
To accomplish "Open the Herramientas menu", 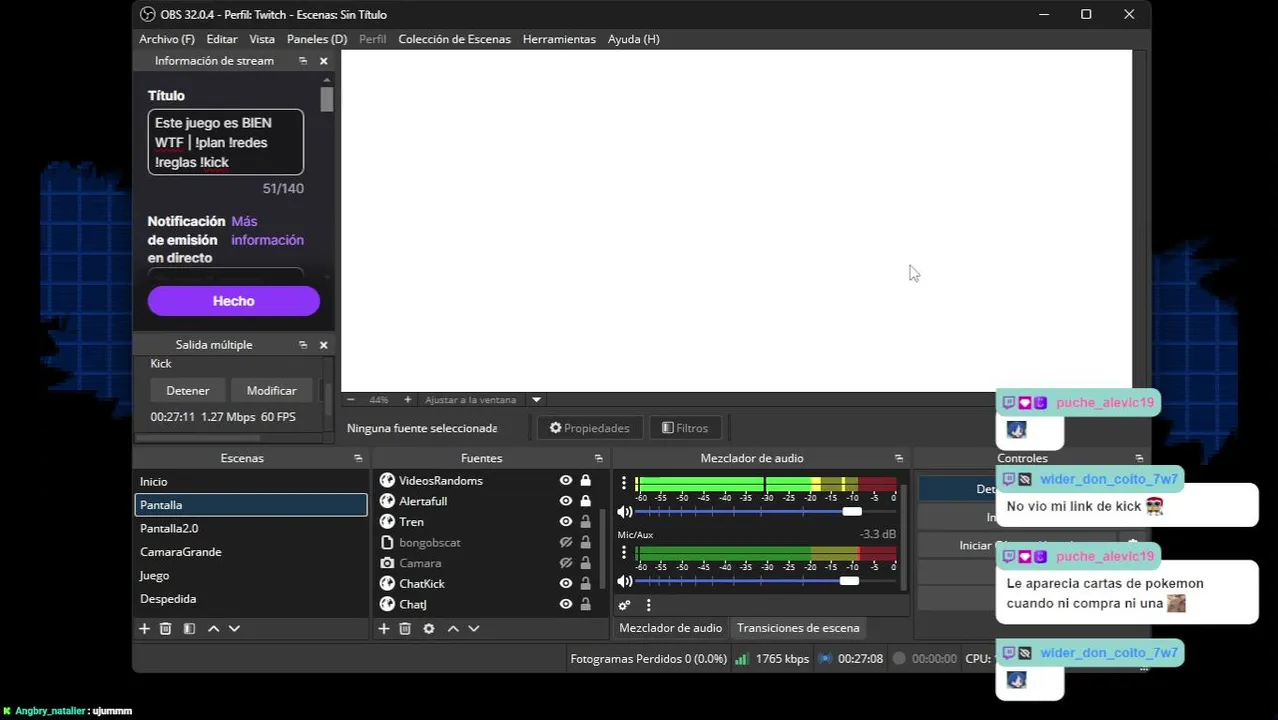I will pos(559,39).
